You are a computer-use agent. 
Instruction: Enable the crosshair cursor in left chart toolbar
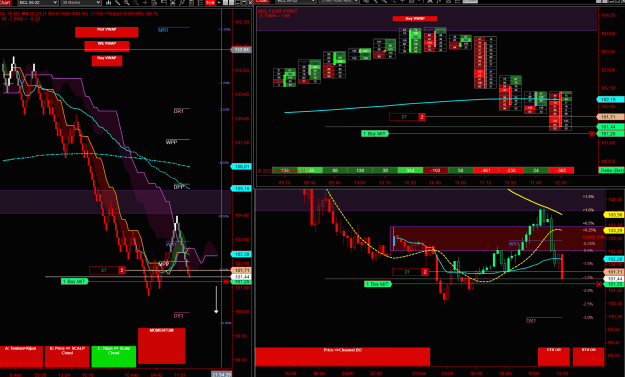click(145, 2)
